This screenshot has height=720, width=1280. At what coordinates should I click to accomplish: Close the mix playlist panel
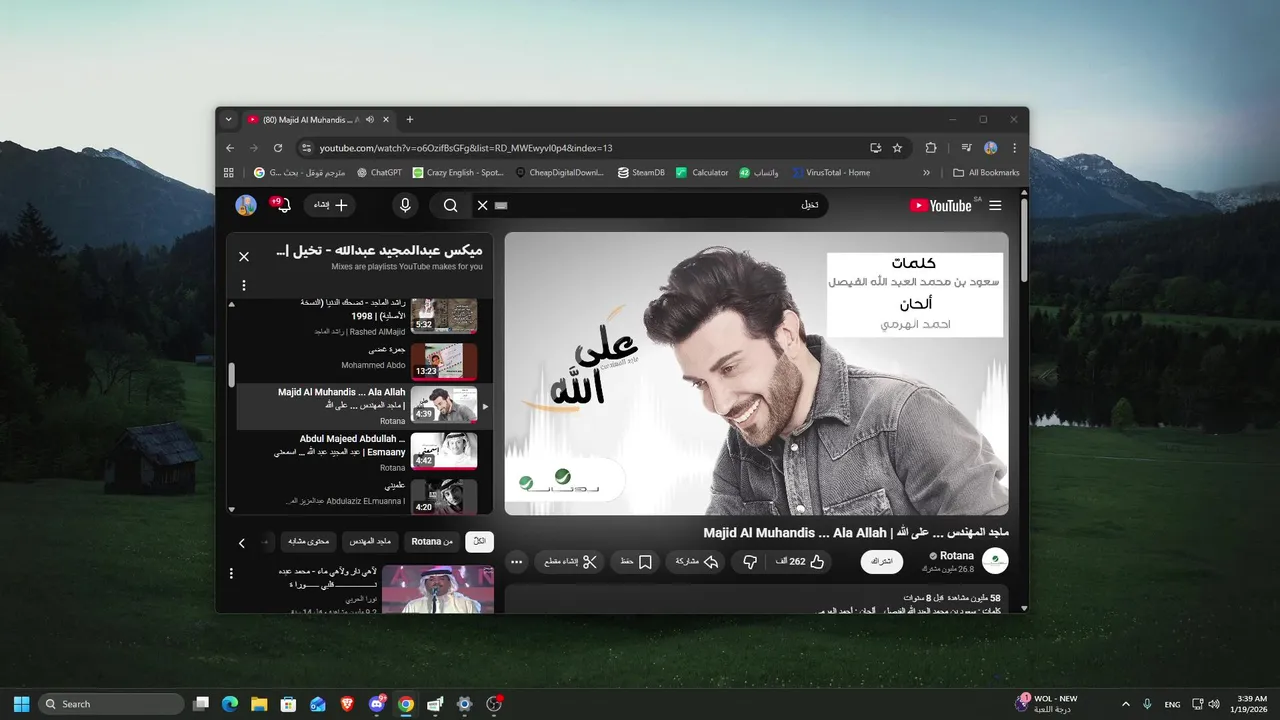(x=244, y=257)
